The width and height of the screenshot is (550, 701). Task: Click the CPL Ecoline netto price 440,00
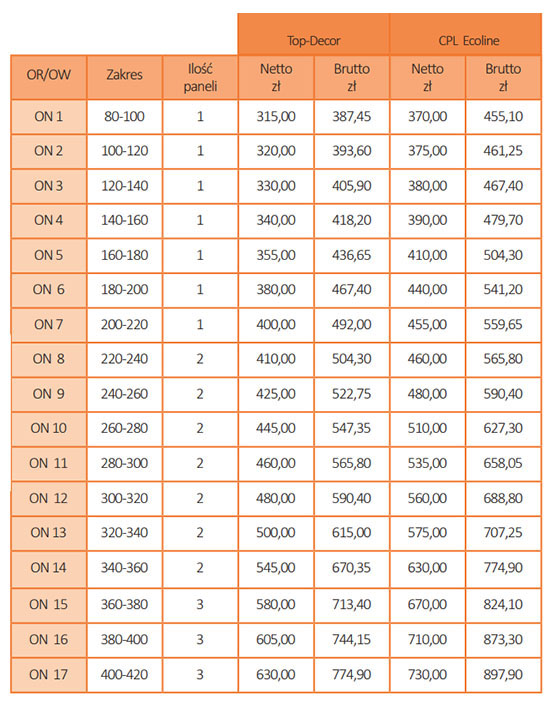pyautogui.click(x=427, y=290)
